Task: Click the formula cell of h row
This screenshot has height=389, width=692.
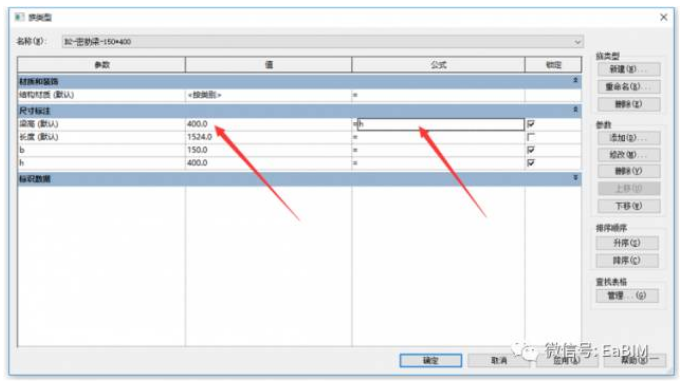Action: point(438,163)
